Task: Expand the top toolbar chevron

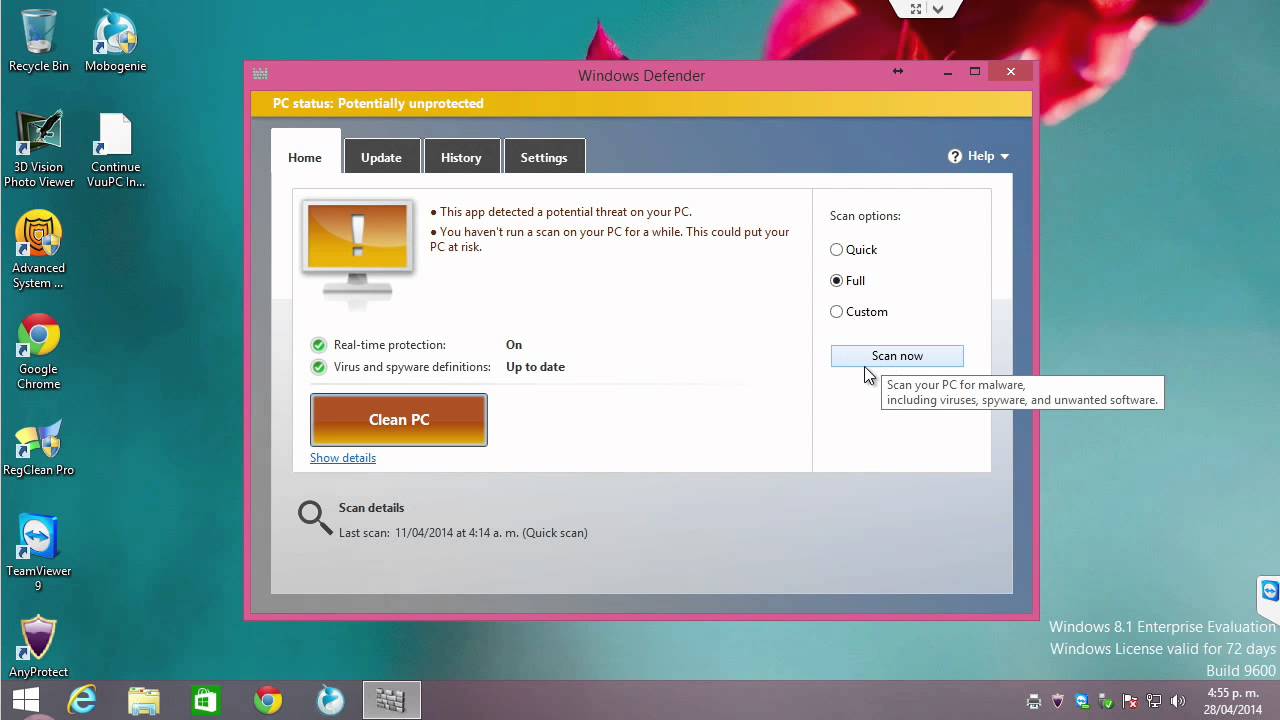Action: 938,9
